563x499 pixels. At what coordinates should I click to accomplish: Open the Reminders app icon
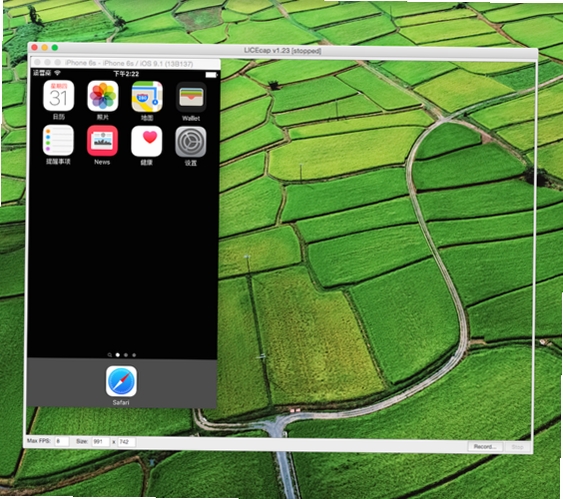[x=58, y=140]
